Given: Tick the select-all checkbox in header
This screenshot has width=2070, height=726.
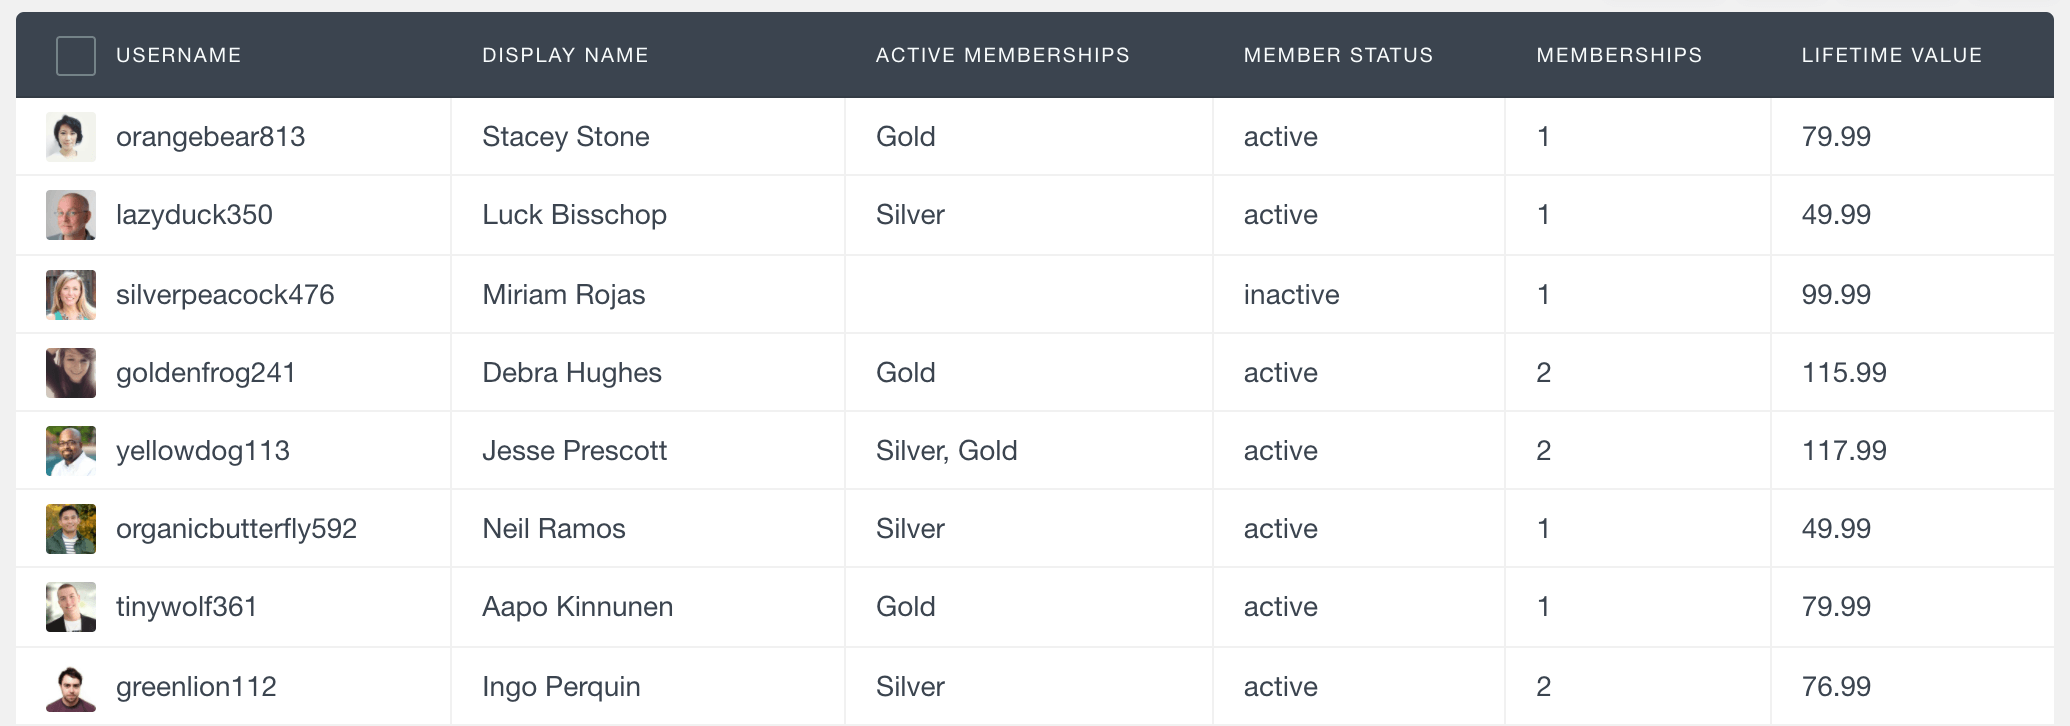Looking at the screenshot, I should [76, 56].
